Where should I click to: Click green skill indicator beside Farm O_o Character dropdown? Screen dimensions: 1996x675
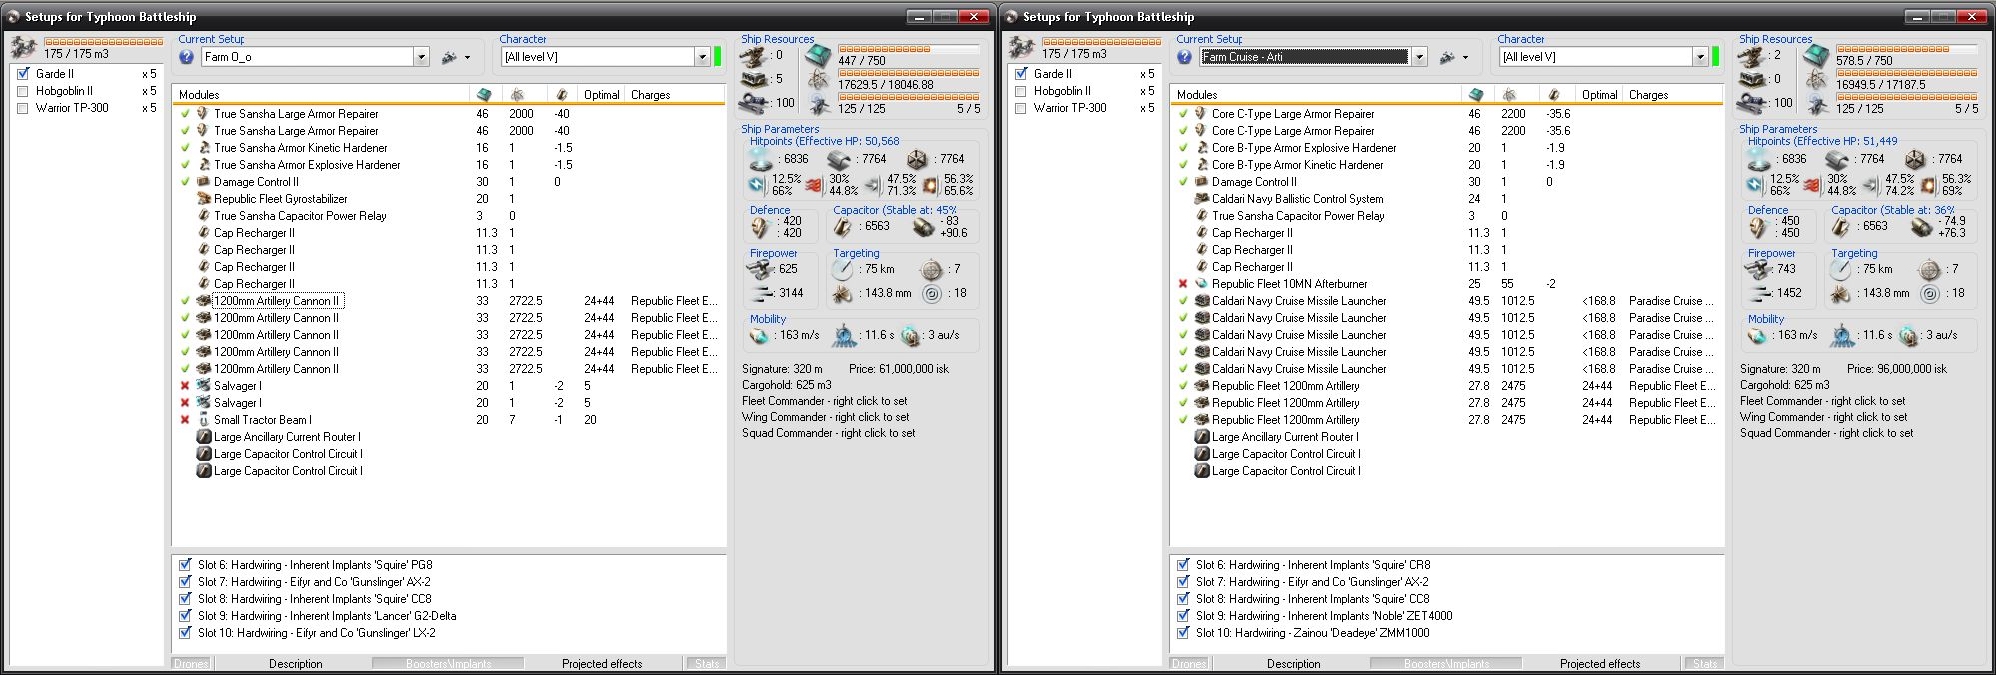coord(718,57)
